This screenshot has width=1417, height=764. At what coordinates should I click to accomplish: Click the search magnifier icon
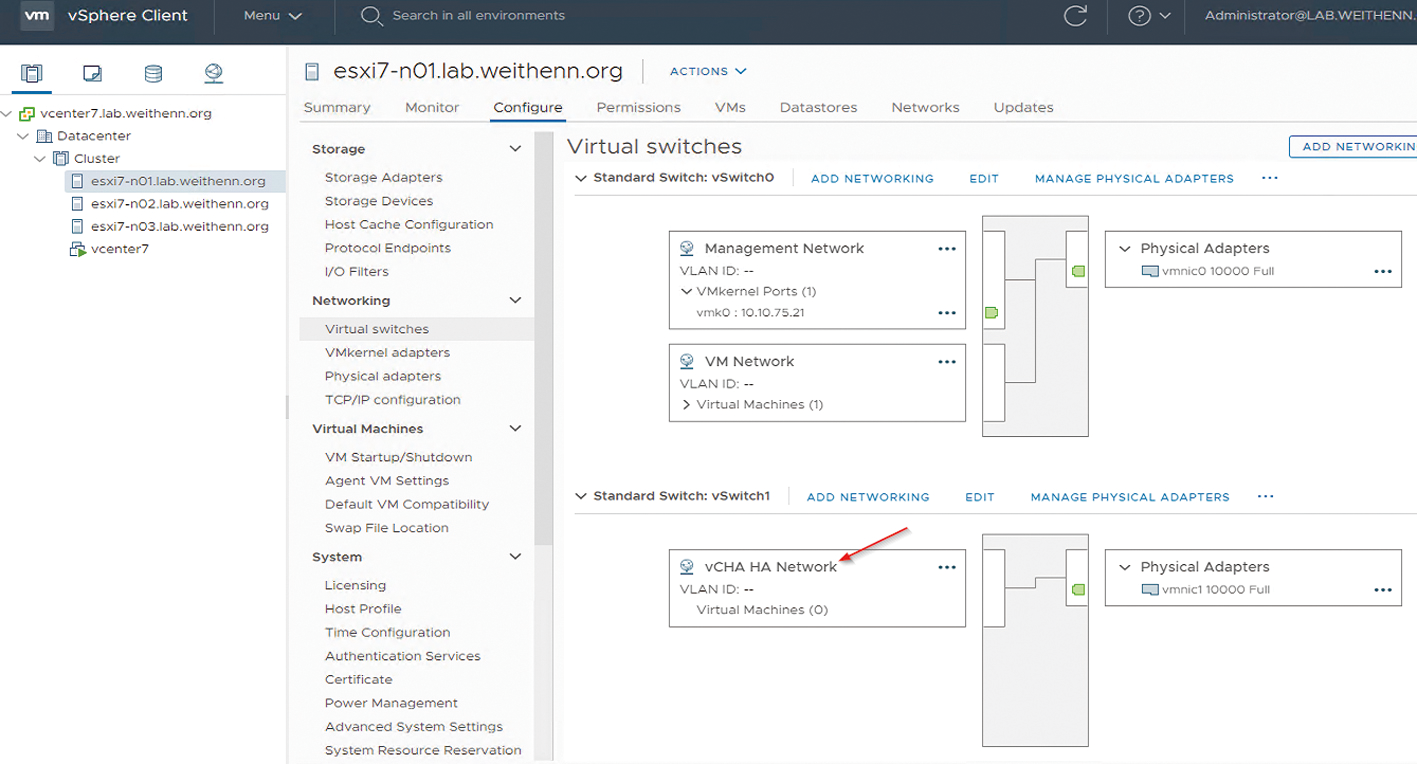[x=371, y=16]
